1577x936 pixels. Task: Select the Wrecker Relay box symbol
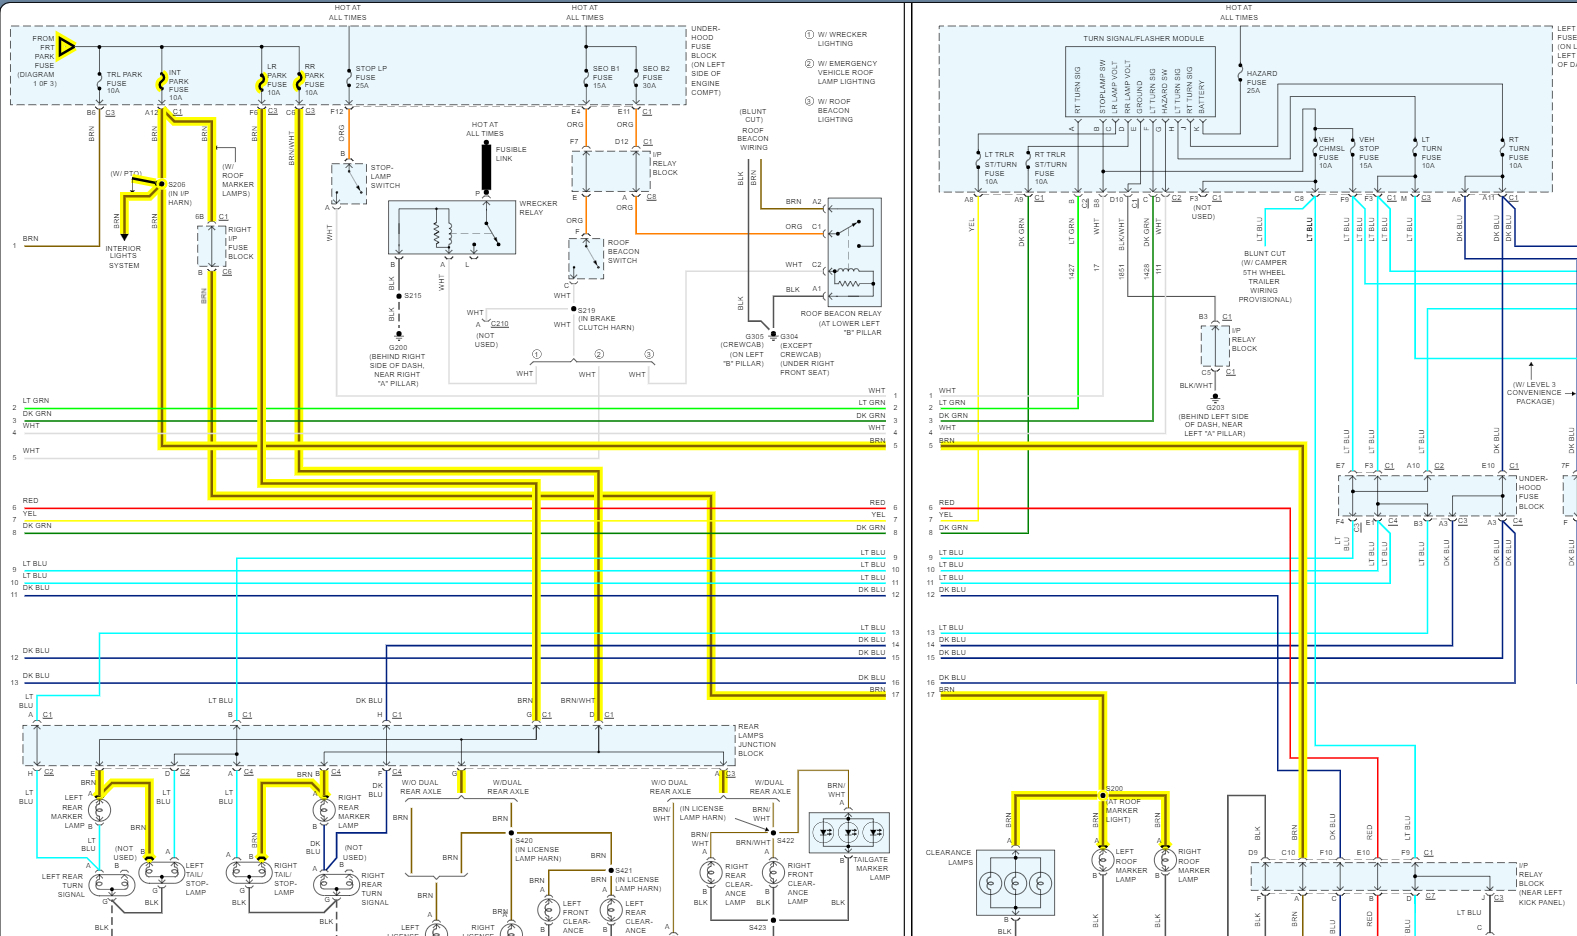pos(451,229)
